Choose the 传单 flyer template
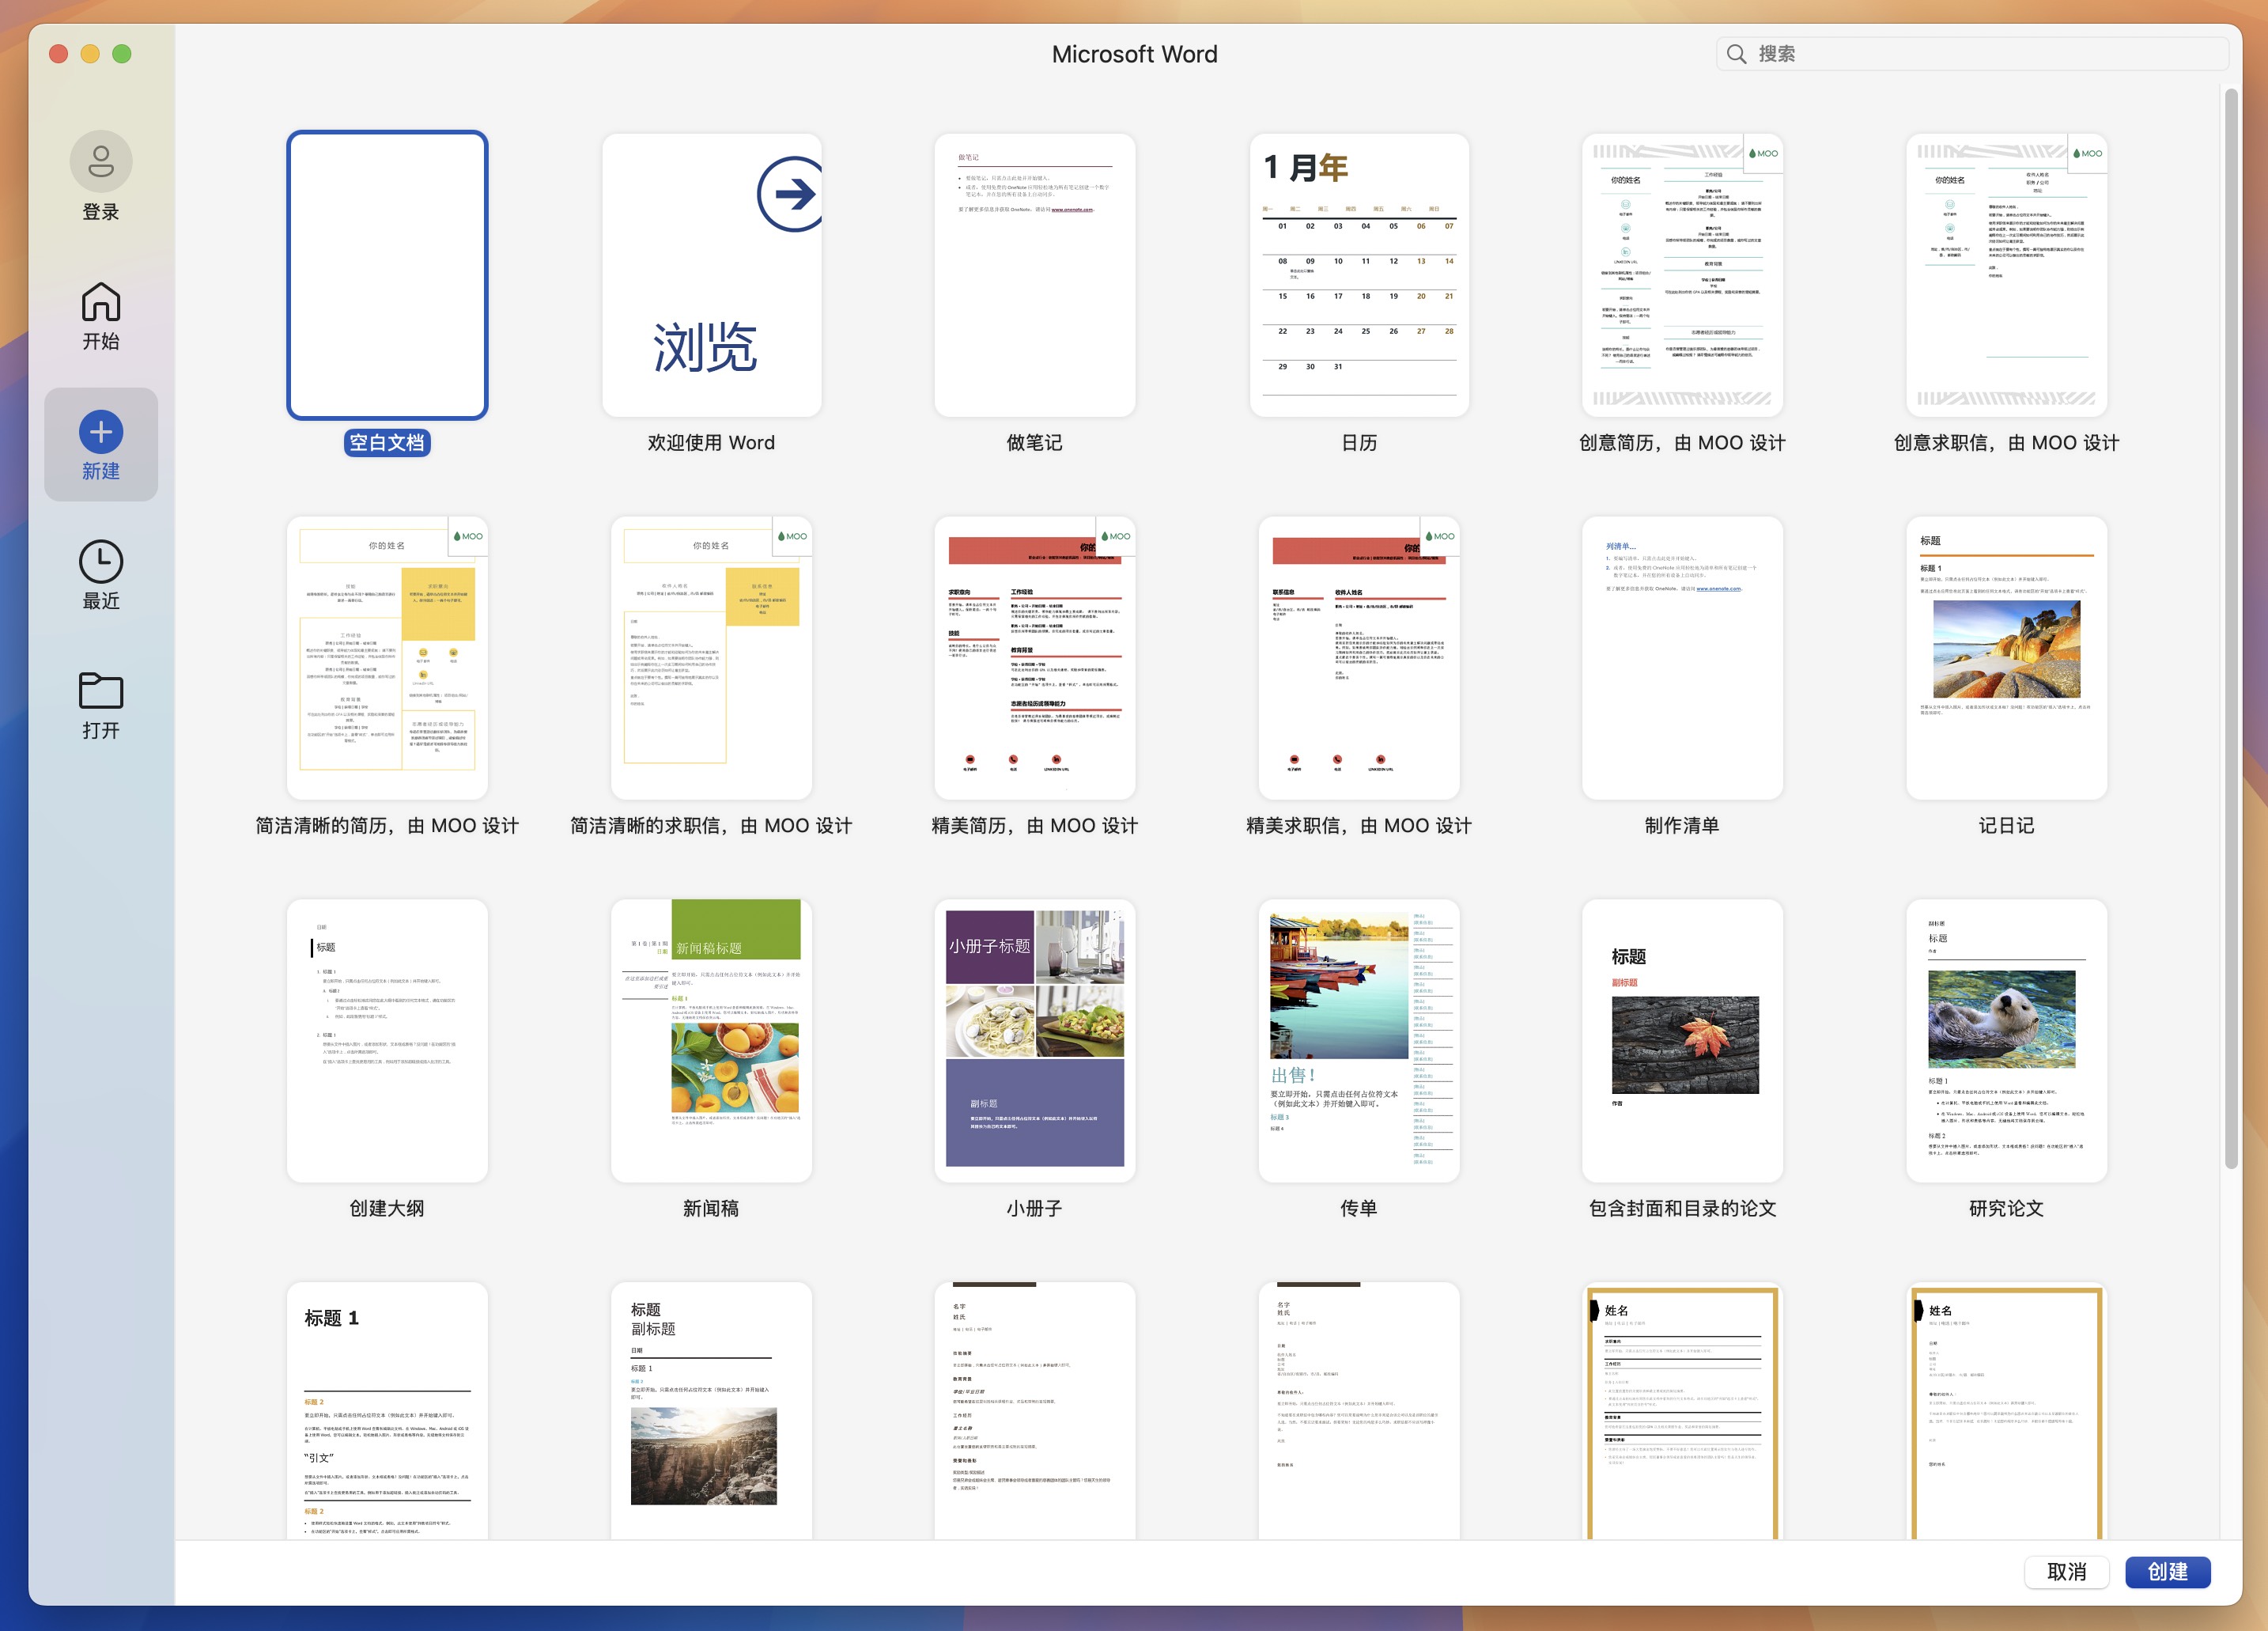Viewport: 2268px width, 1631px height. 1358,1040
